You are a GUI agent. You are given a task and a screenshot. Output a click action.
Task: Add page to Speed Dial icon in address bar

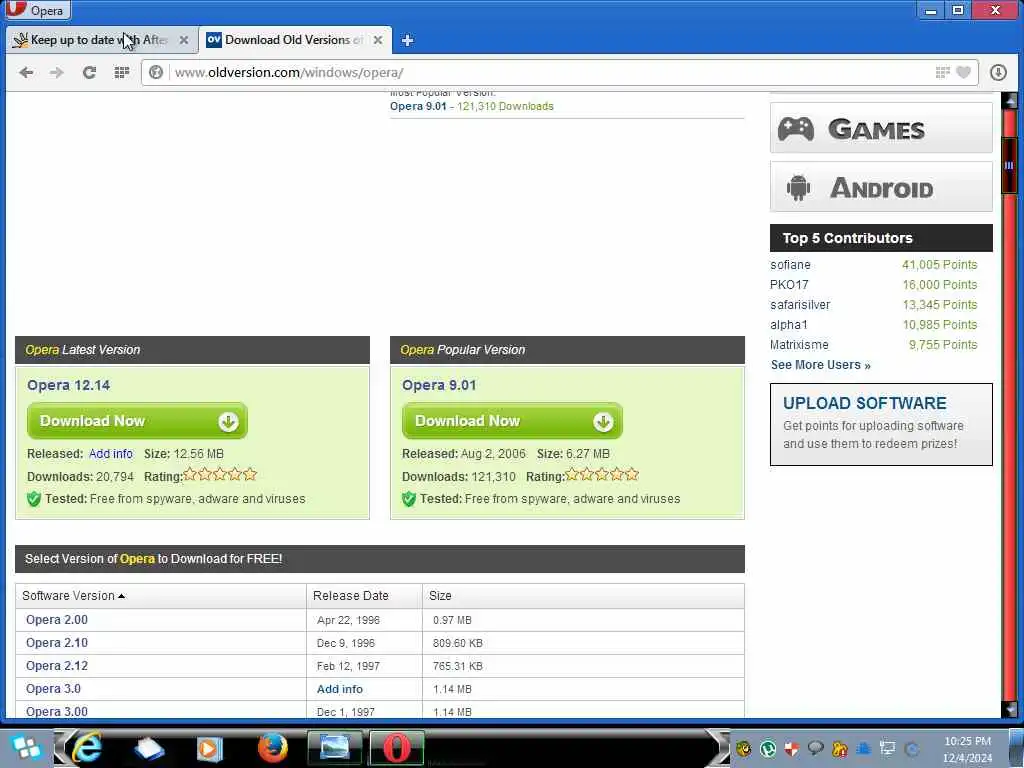point(942,72)
